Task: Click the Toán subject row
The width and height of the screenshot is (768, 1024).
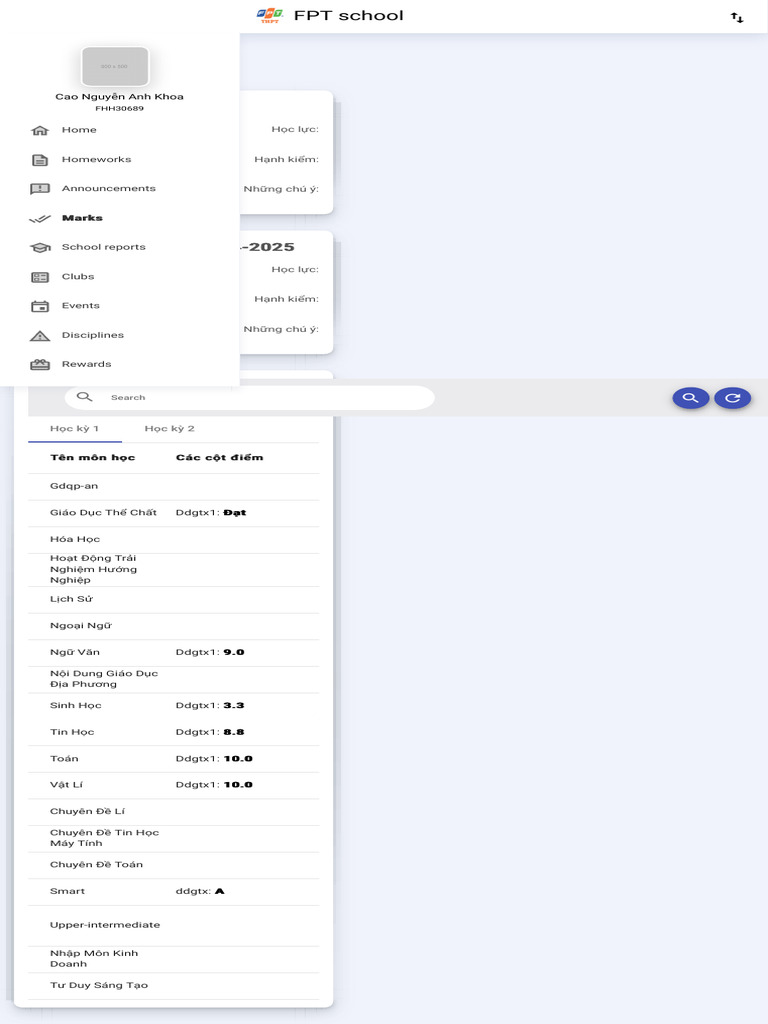Action: [x=174, y=759]
